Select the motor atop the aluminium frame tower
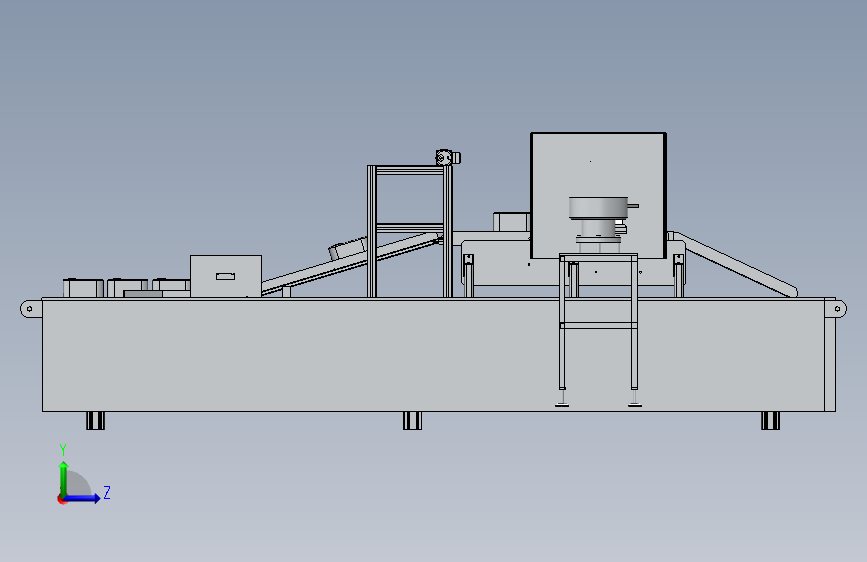 (x=447, y=158)
